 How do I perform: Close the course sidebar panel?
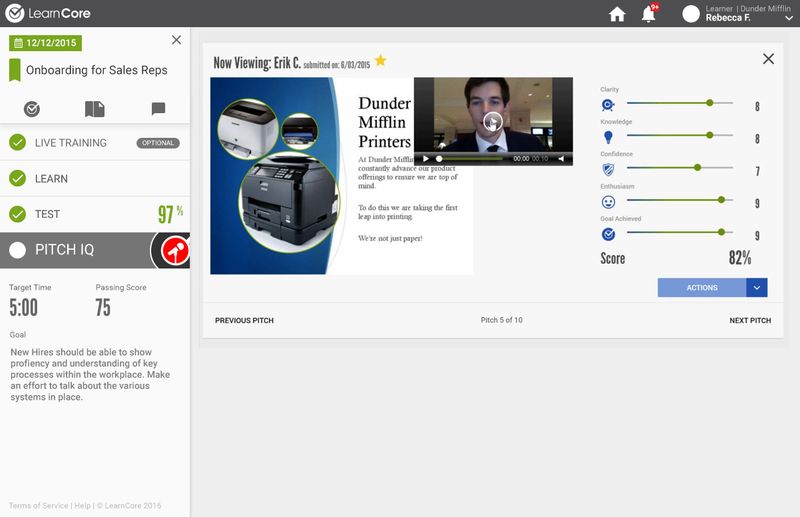[177, 40]
